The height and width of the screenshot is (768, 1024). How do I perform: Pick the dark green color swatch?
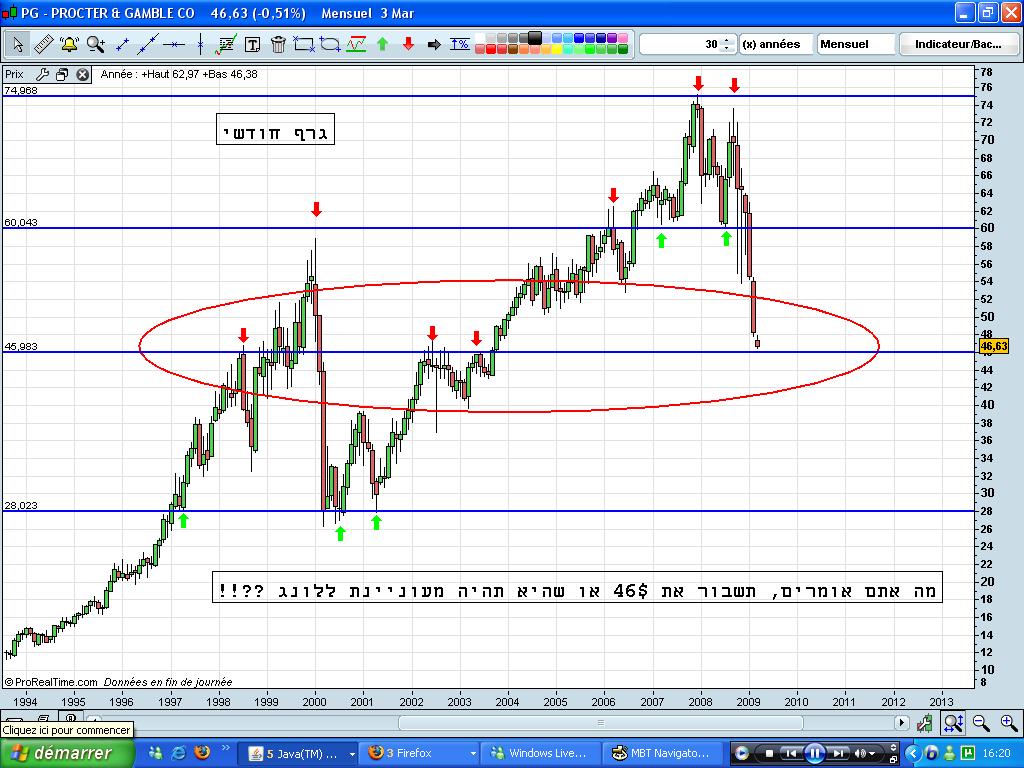(623, 49)
